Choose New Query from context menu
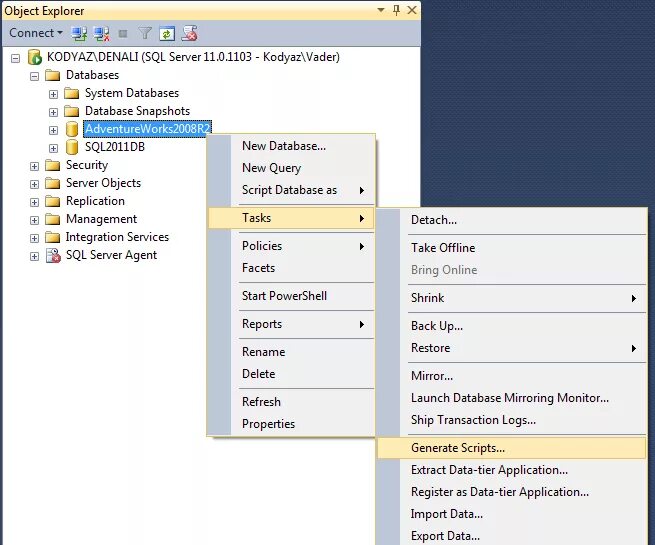Image resolution: width=655 pixels, height=545 pixels. [291, 168]
